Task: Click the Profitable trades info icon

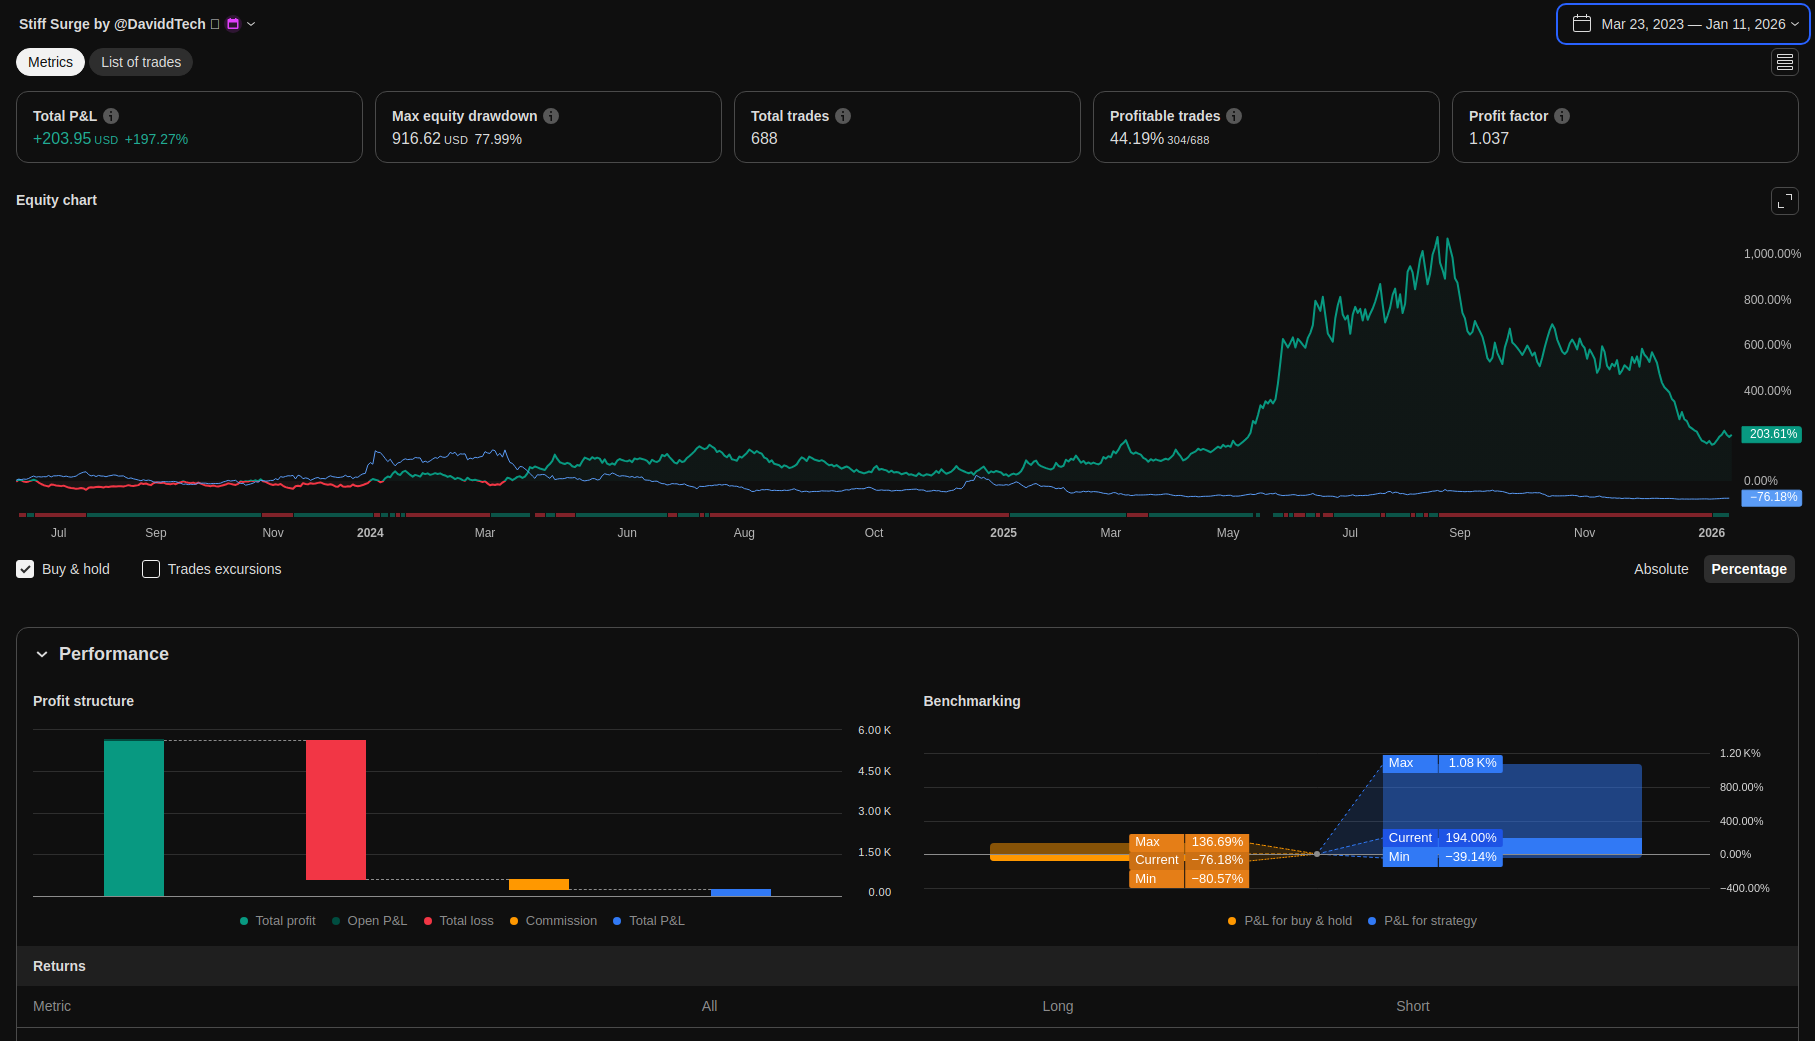Action: coord(1234,116)
